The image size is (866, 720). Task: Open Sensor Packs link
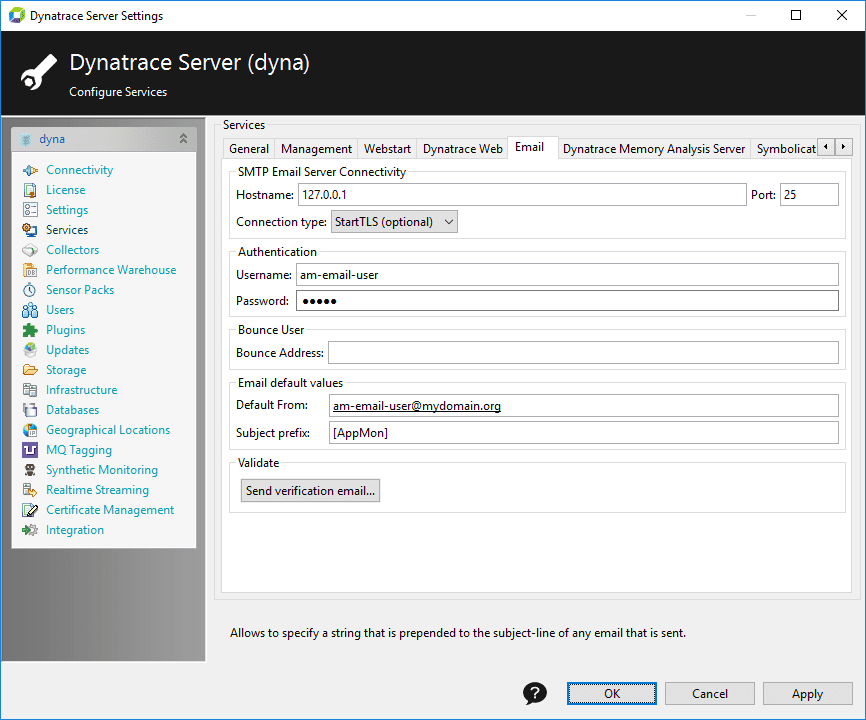pos(80,290)
